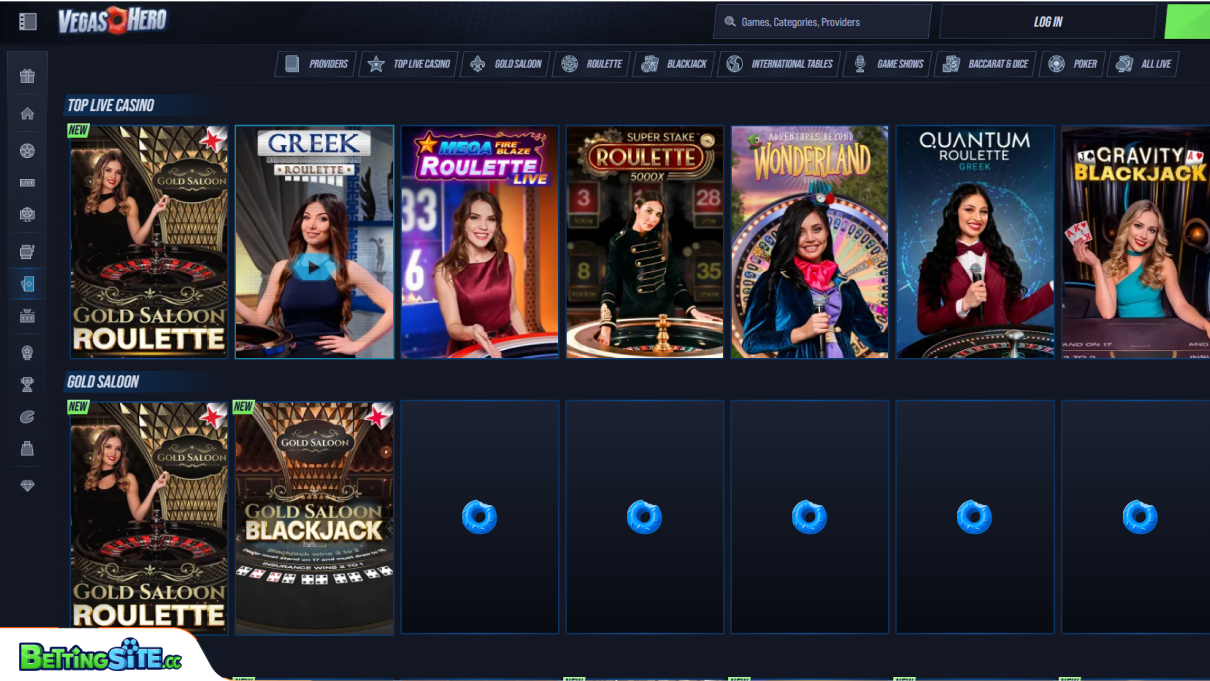Screen dimensions: 1210x681
Task: Expand the sidebar with the top-left menu icon
Action: click(x=27, y=22)
